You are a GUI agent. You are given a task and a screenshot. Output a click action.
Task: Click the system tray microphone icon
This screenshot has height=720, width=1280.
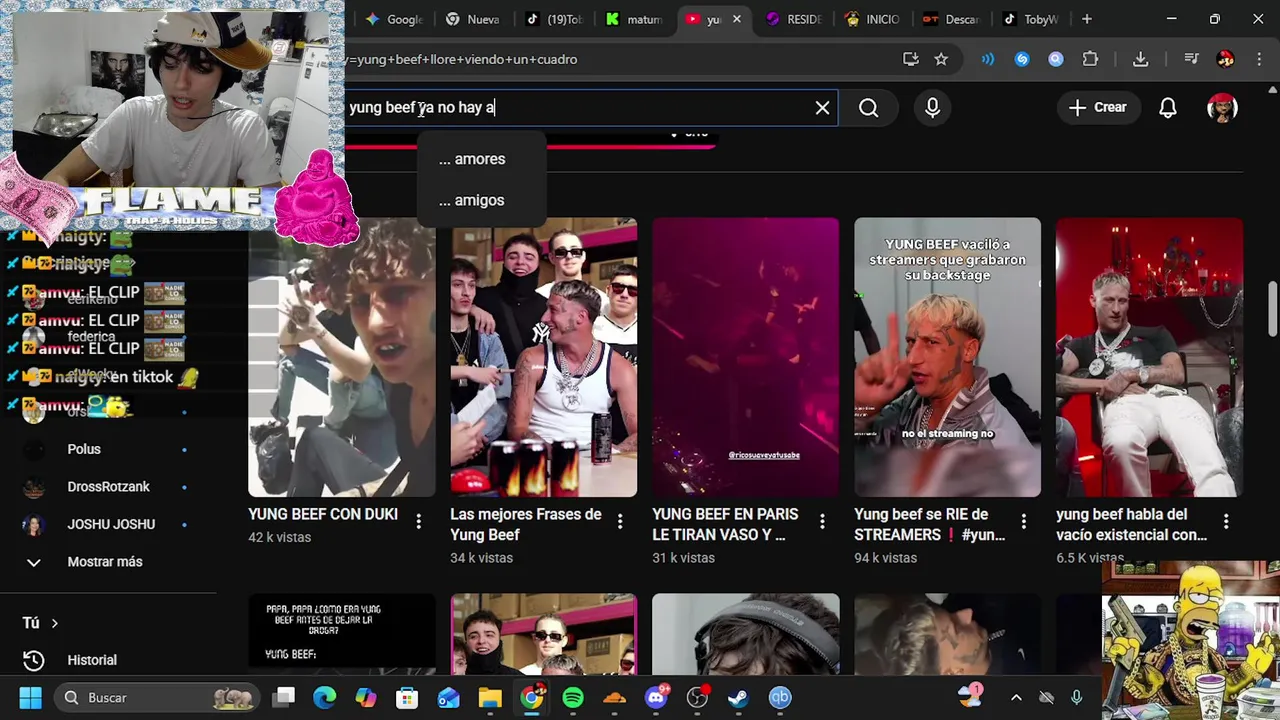click(1076, 697)
